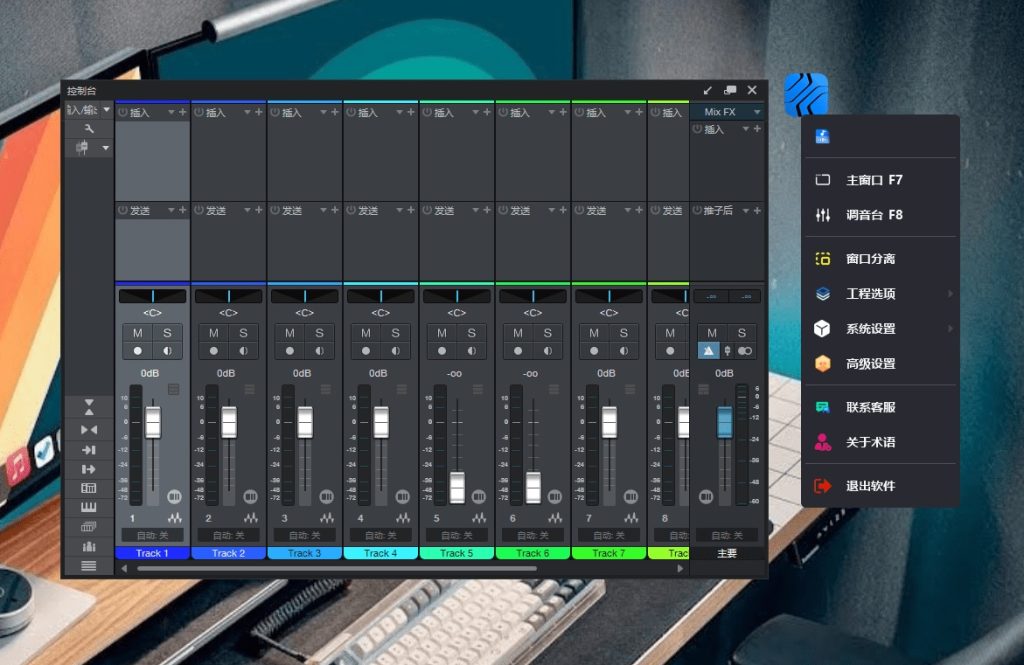Click the main channel automation 自动:关 button

[x=727, y=535]
